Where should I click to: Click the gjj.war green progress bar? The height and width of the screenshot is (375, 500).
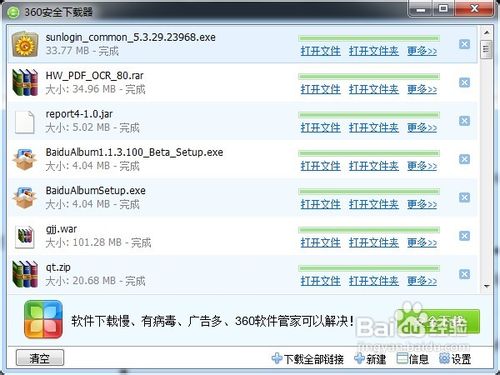(369, 230)
